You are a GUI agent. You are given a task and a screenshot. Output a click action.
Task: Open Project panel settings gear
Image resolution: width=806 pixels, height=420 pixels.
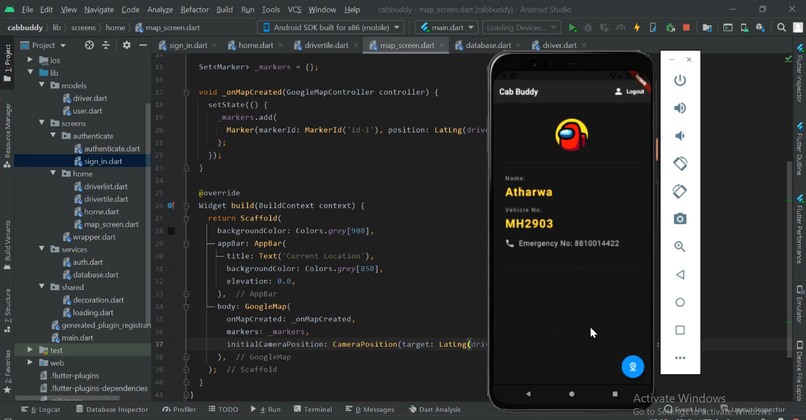[x=126, y=45]
